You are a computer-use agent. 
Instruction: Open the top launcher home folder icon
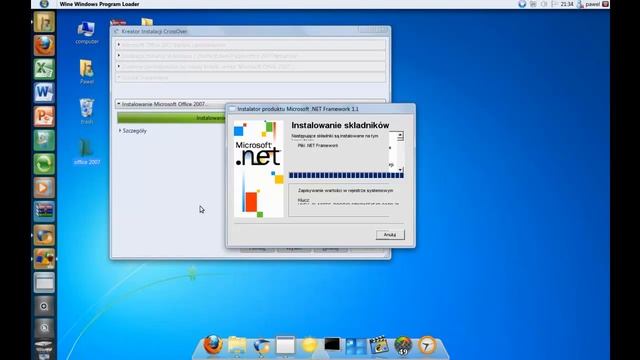[x=44, y=22]
